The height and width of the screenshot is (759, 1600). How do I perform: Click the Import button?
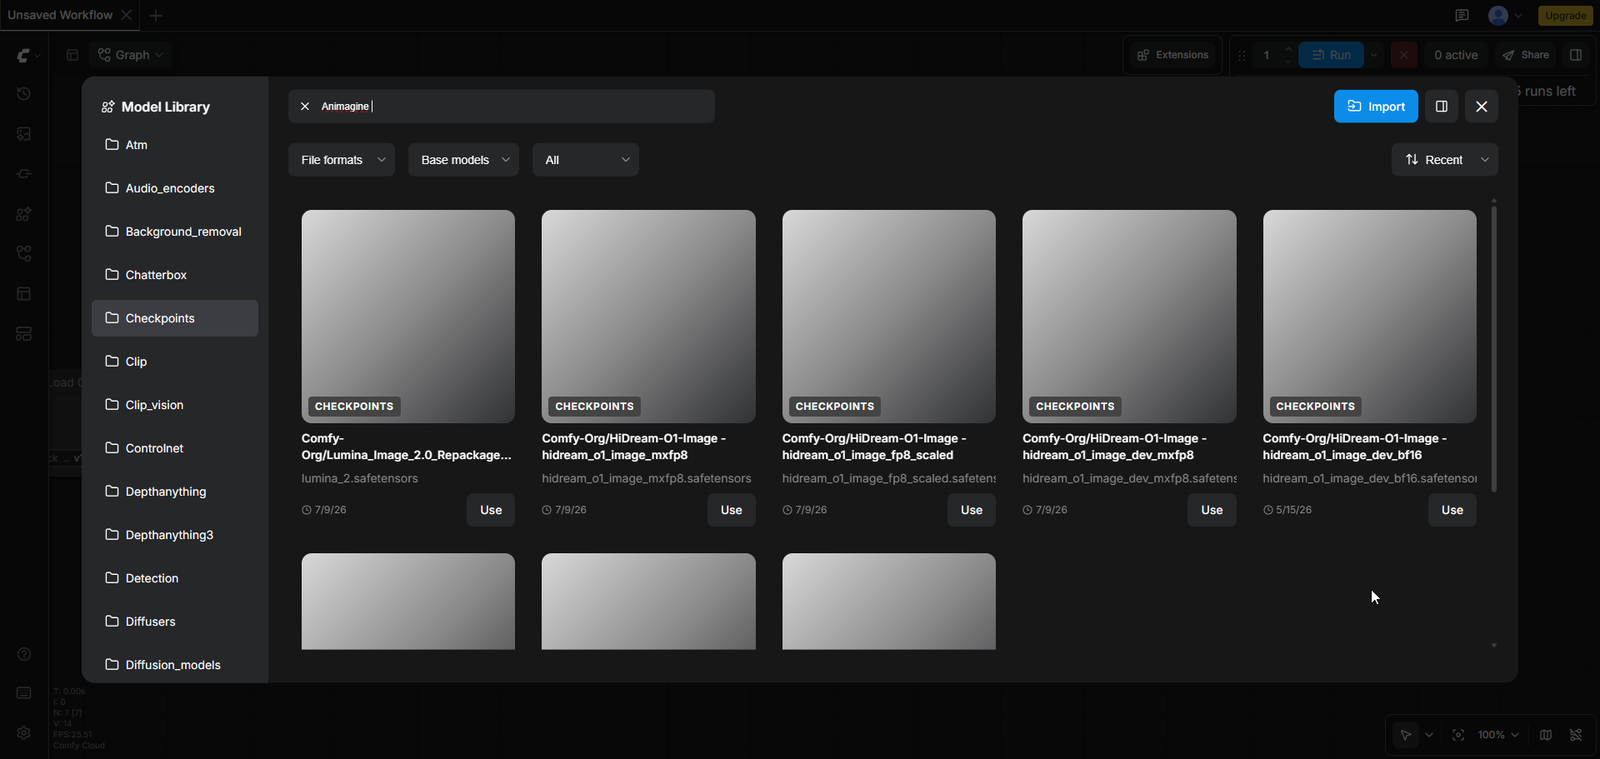point(1376,106)
